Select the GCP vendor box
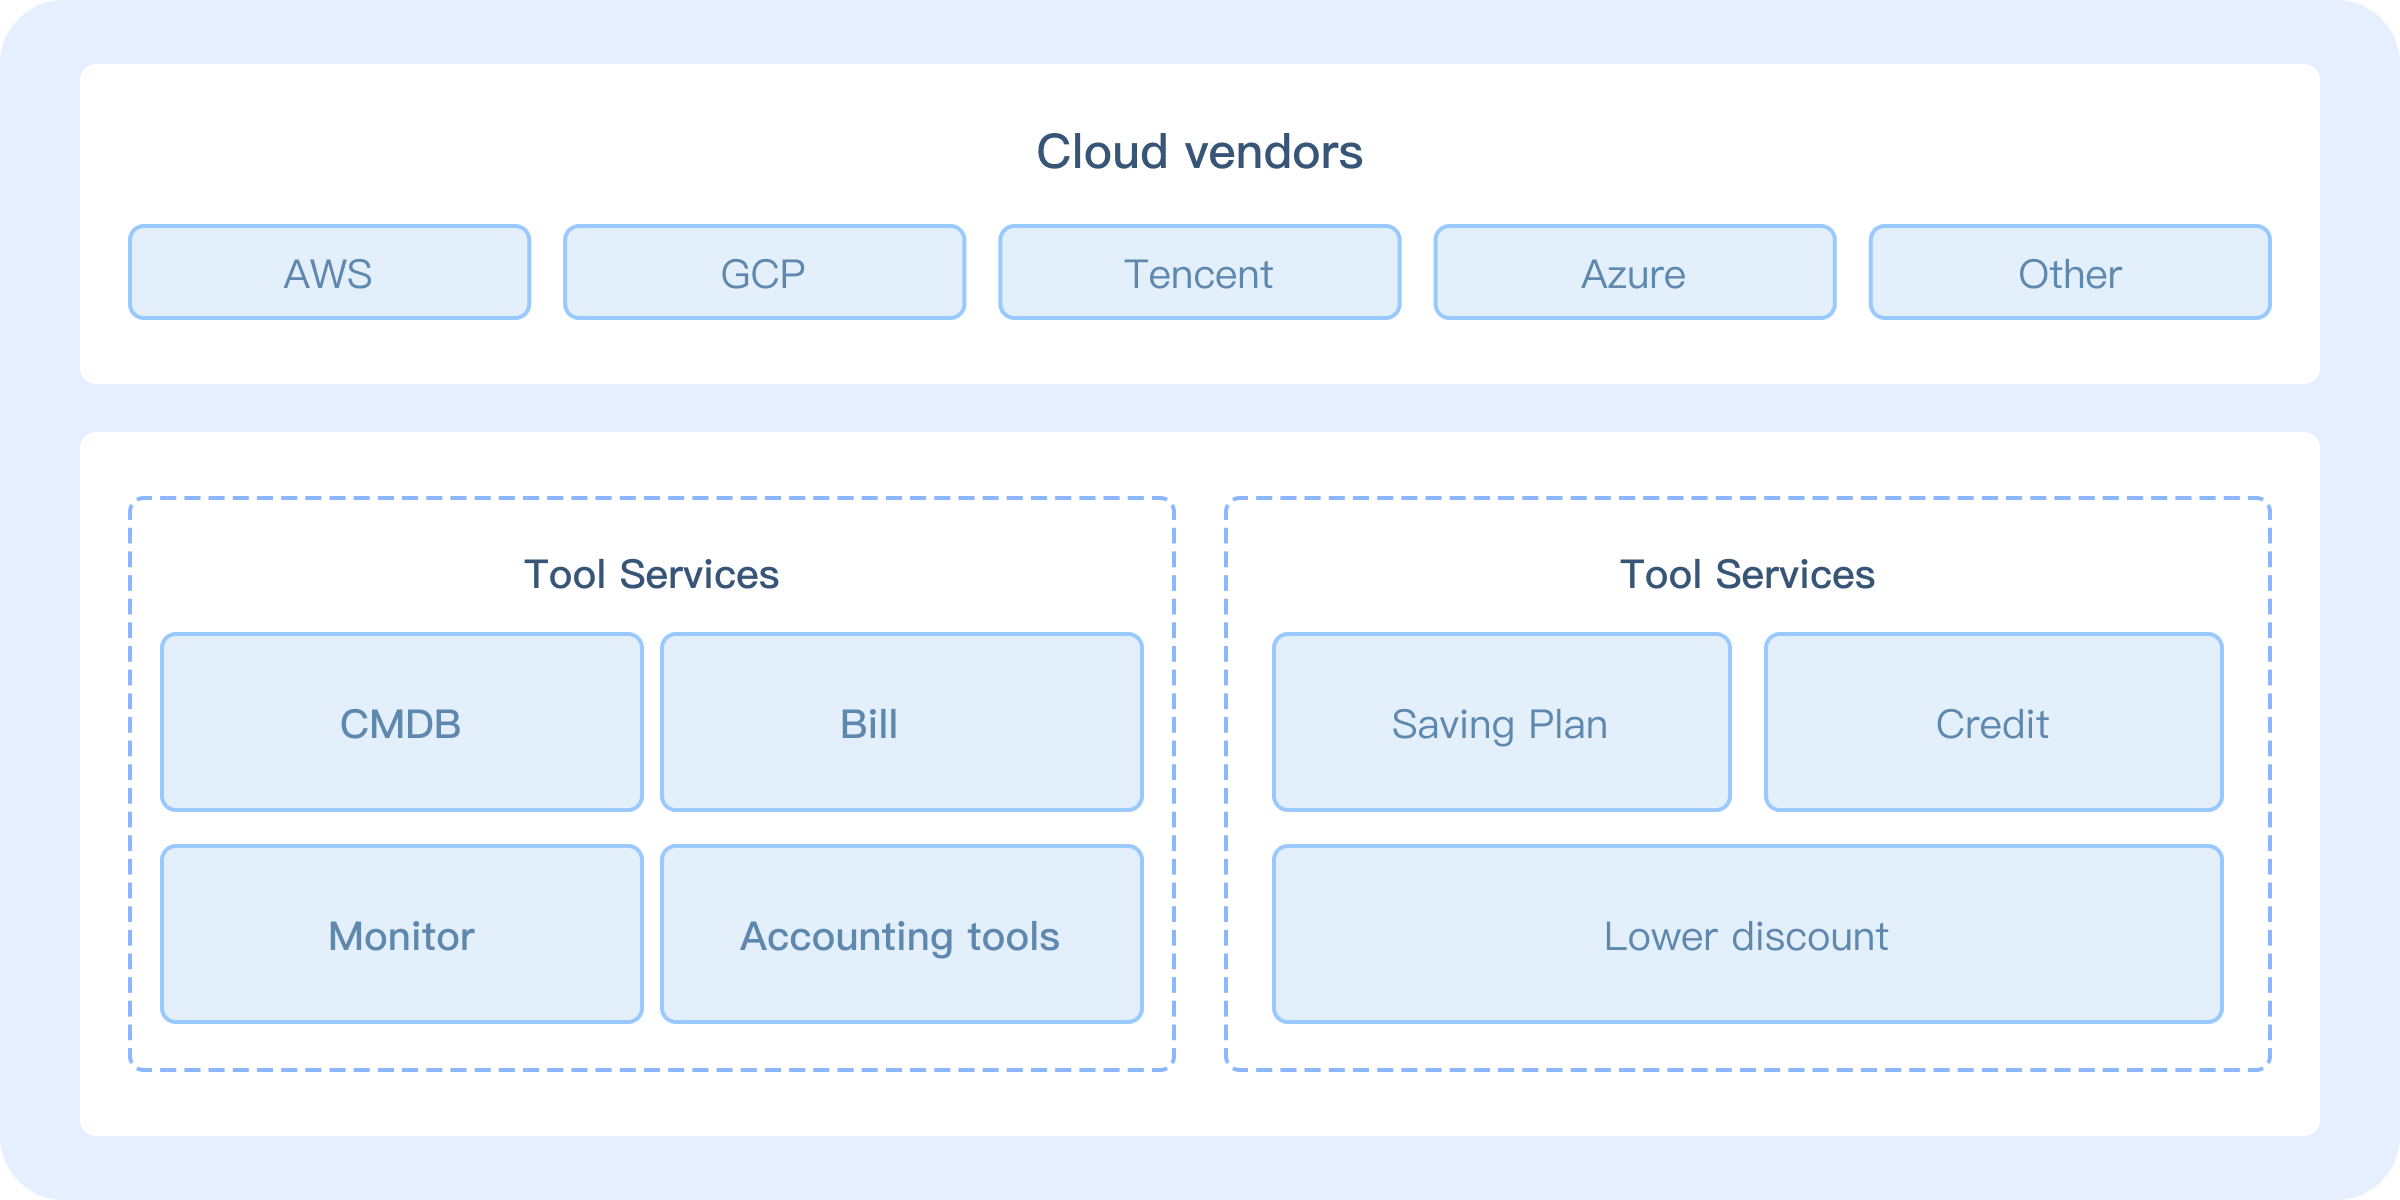2400x1200 pixels. point(764,272)
